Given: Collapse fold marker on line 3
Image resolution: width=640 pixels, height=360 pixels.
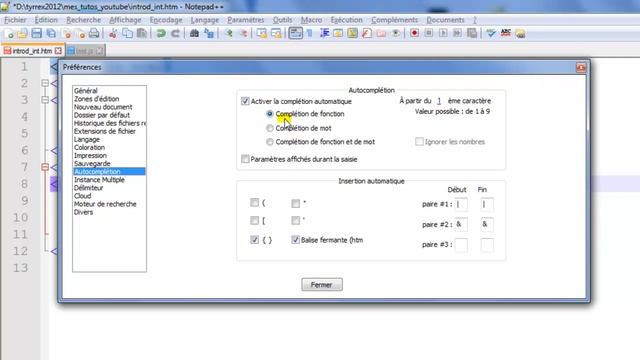Looking at the screenshot, I should click(45, 100).
